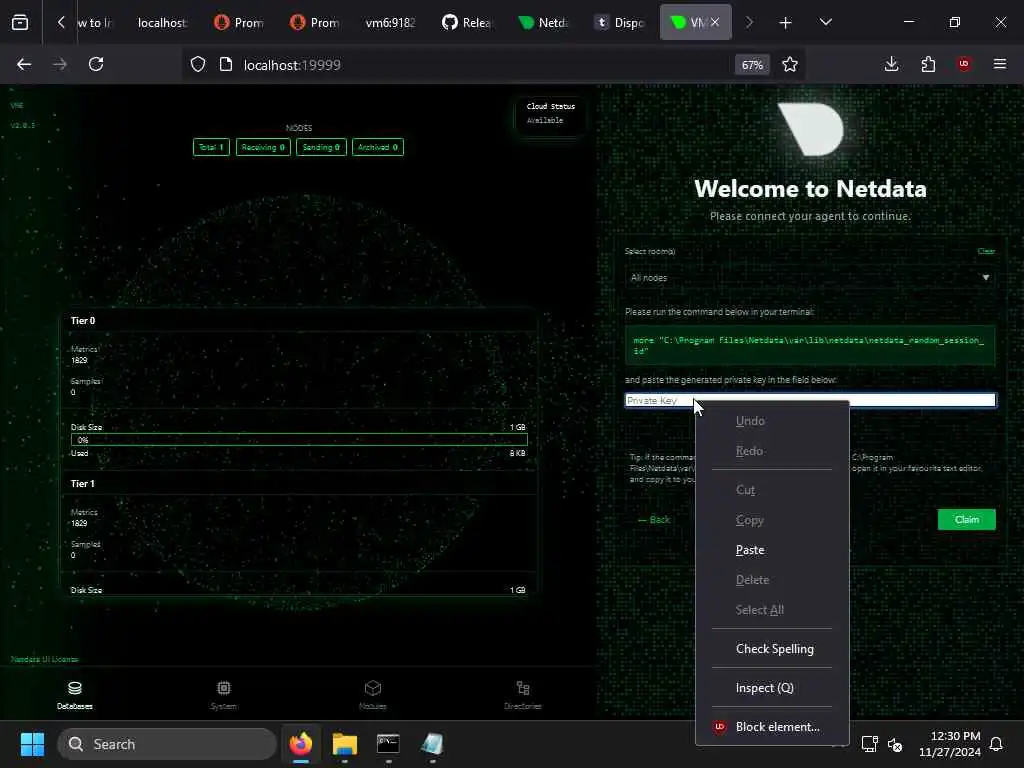Open the Firefox application menu
This screenshot has height=768, width=1024.
[x=1000, y=64]
